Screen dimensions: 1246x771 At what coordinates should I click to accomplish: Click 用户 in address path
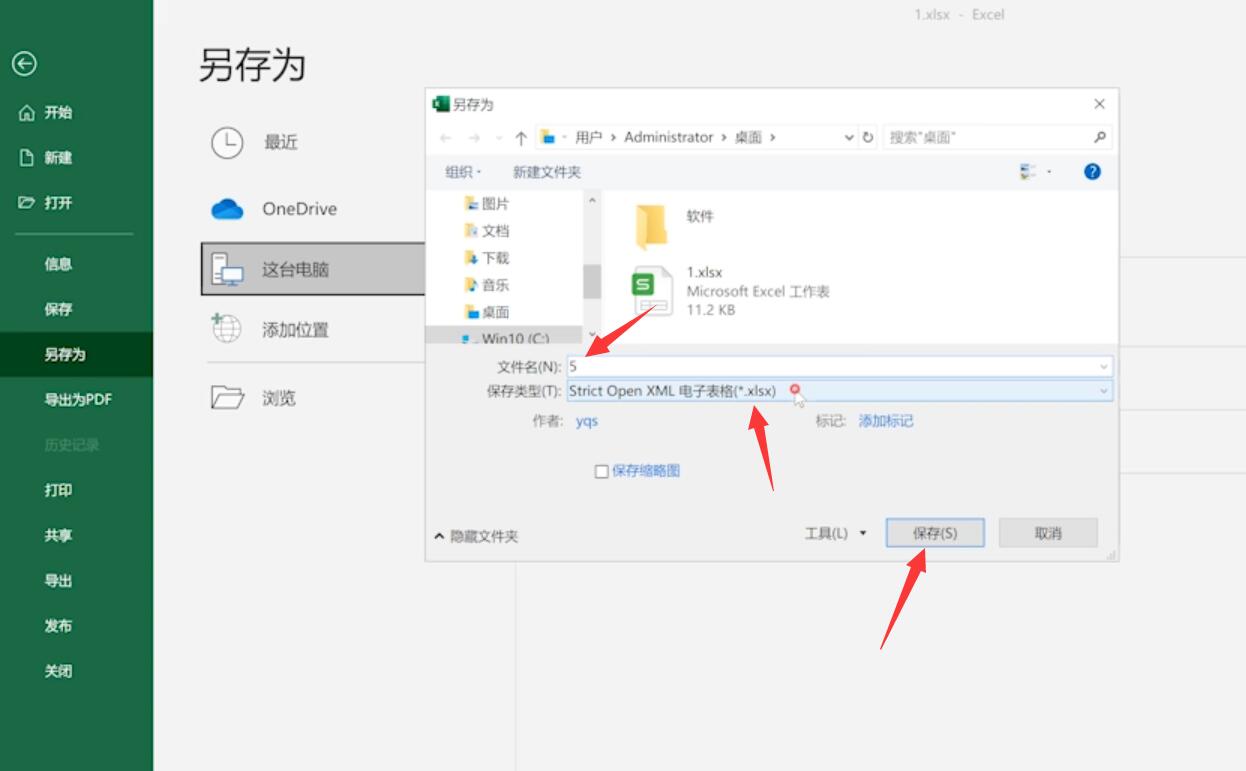(x=588, y=138)
